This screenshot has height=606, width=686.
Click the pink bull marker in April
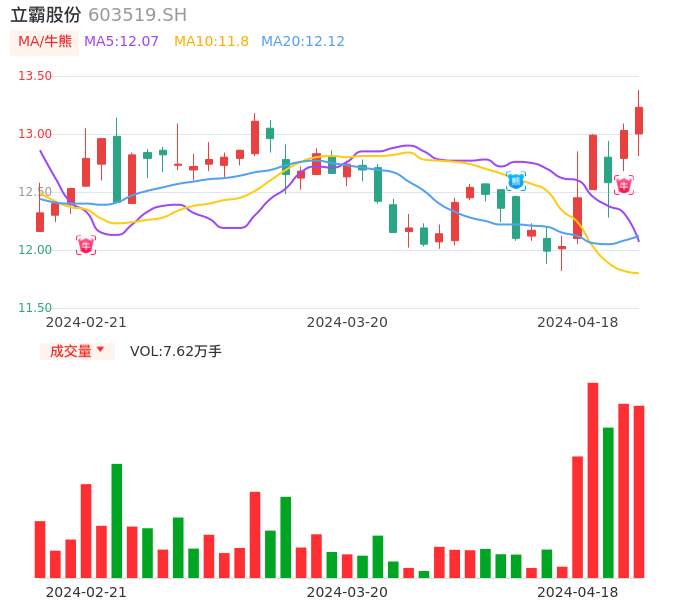[623, 185]
